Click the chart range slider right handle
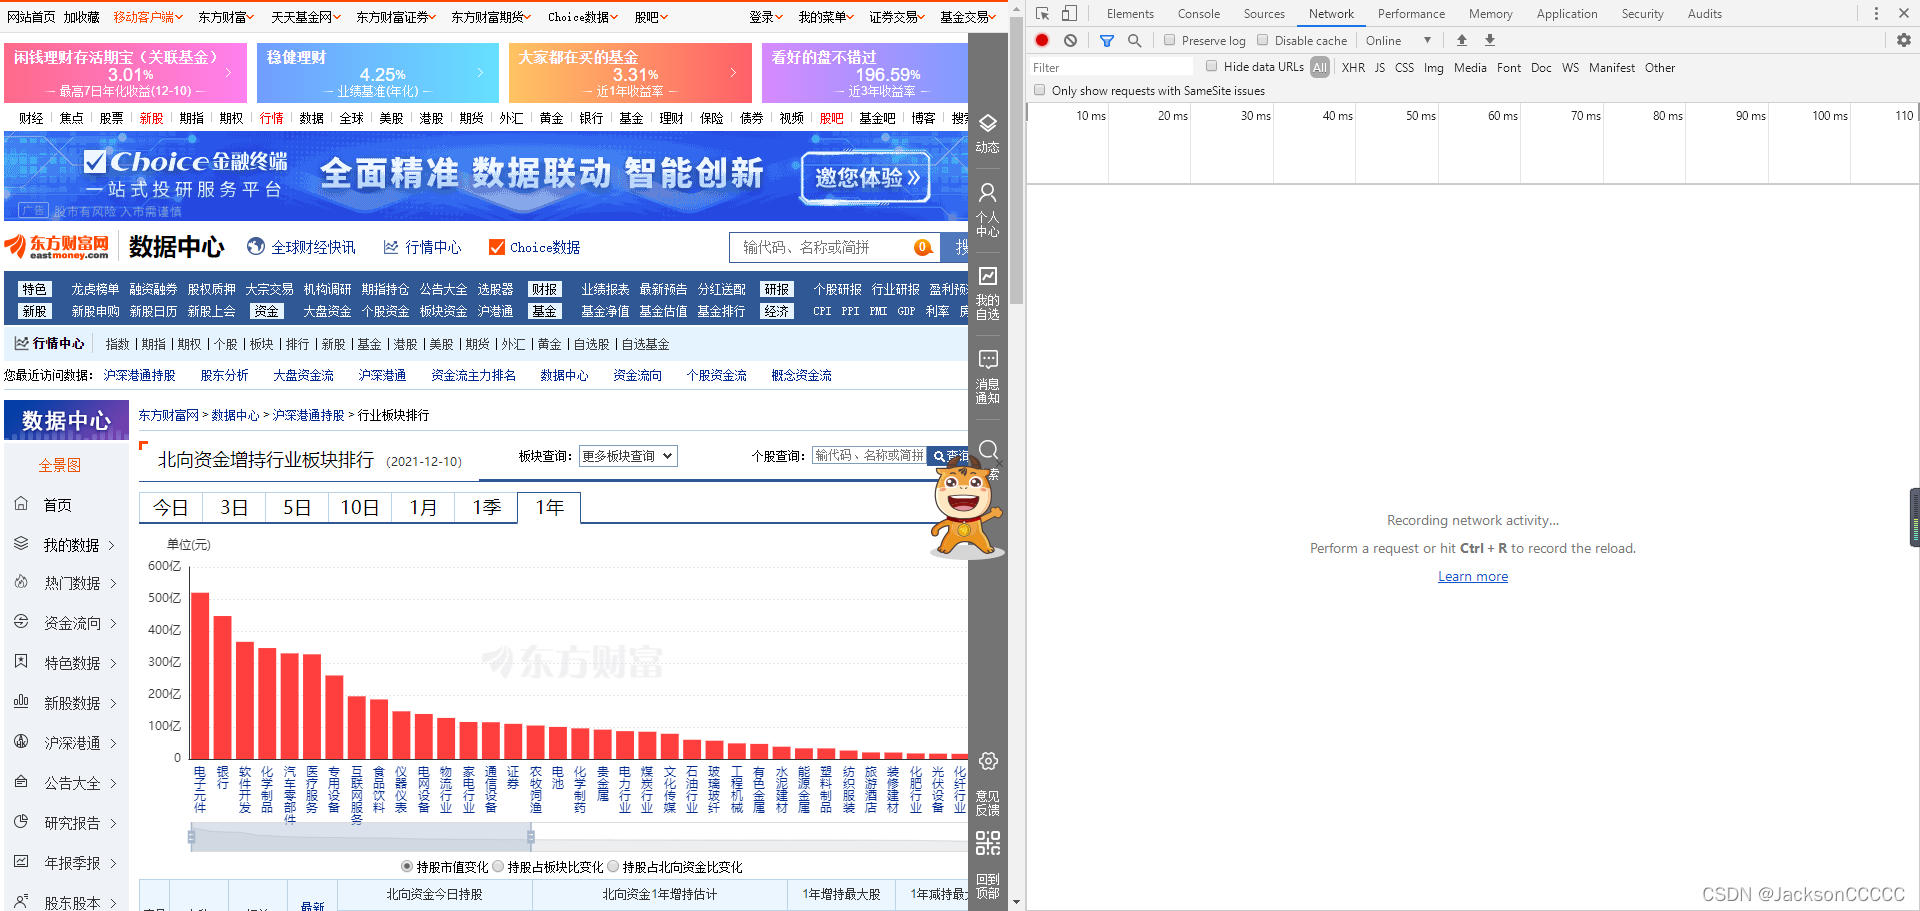The width and height of the screenshot is (1920, 911). pyautogui.click(x=530, y=837)
